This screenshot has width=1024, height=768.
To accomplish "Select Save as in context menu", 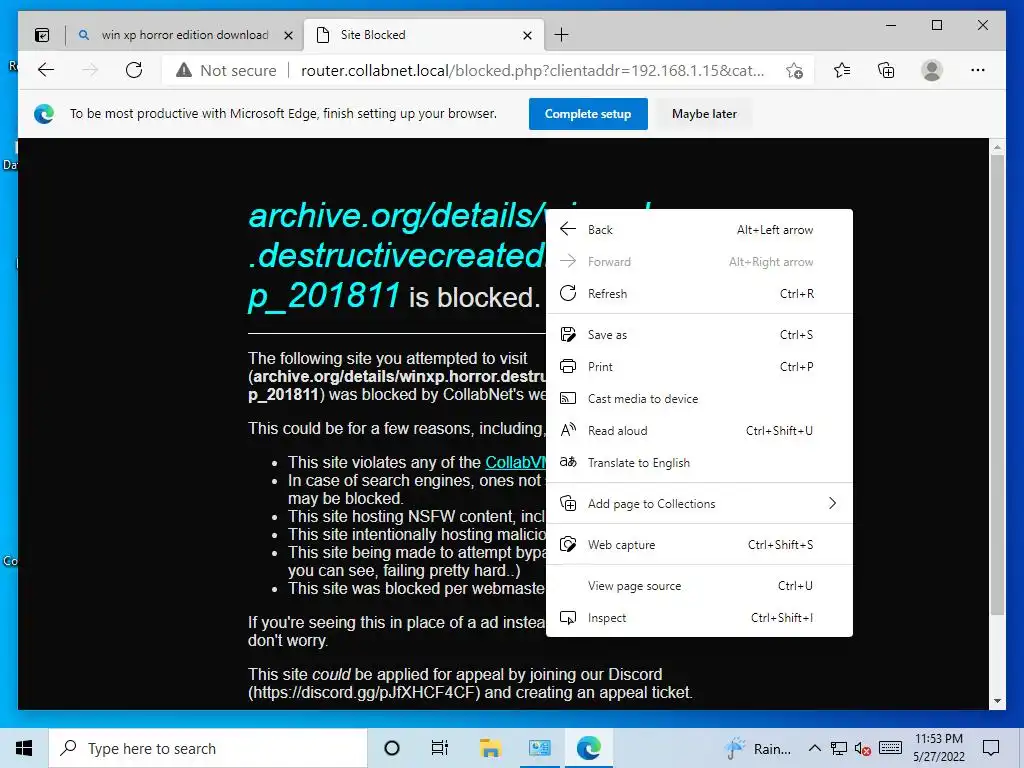I will 699,334.
